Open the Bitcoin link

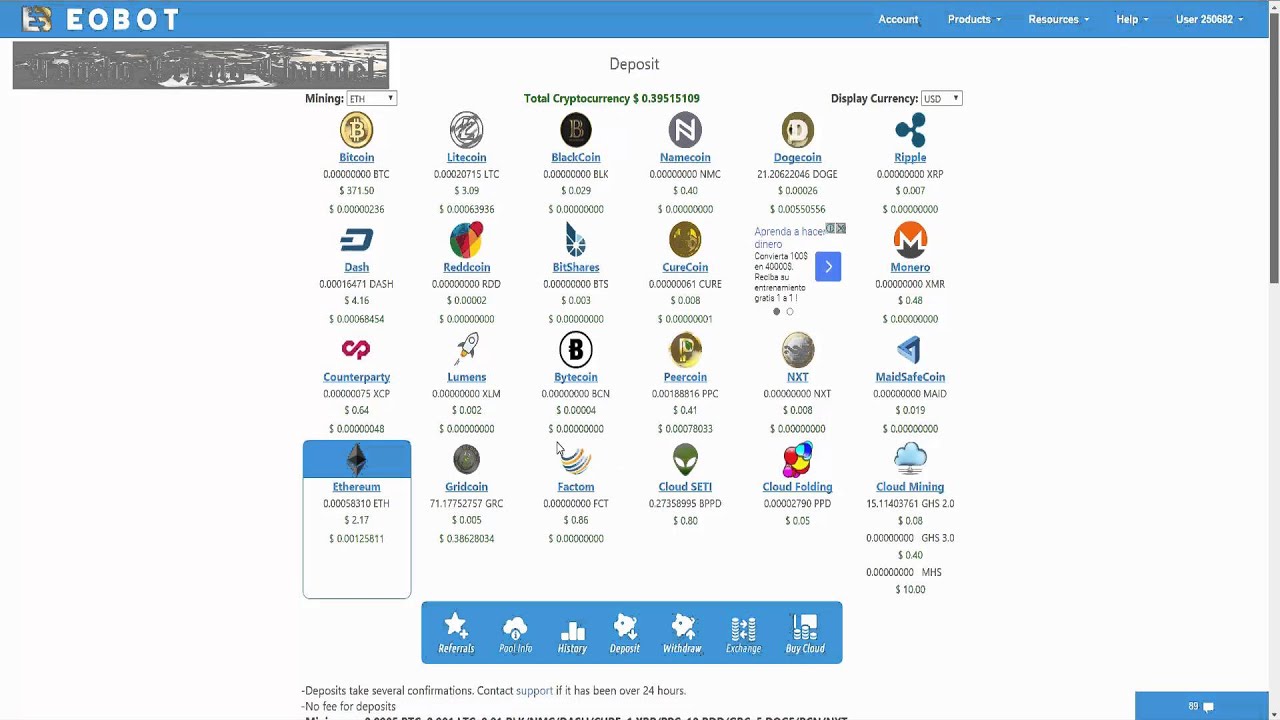pyautogui.click(x=356, y=157)
